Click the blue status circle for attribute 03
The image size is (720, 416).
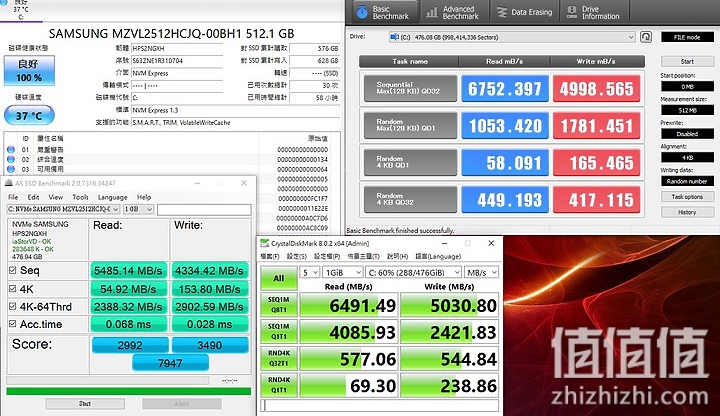pos(11,169)
